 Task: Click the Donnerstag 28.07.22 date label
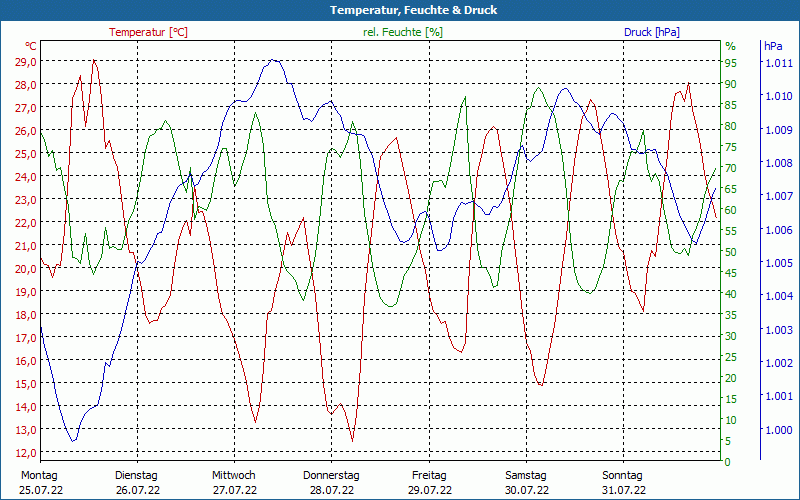(x=332, y=483)
